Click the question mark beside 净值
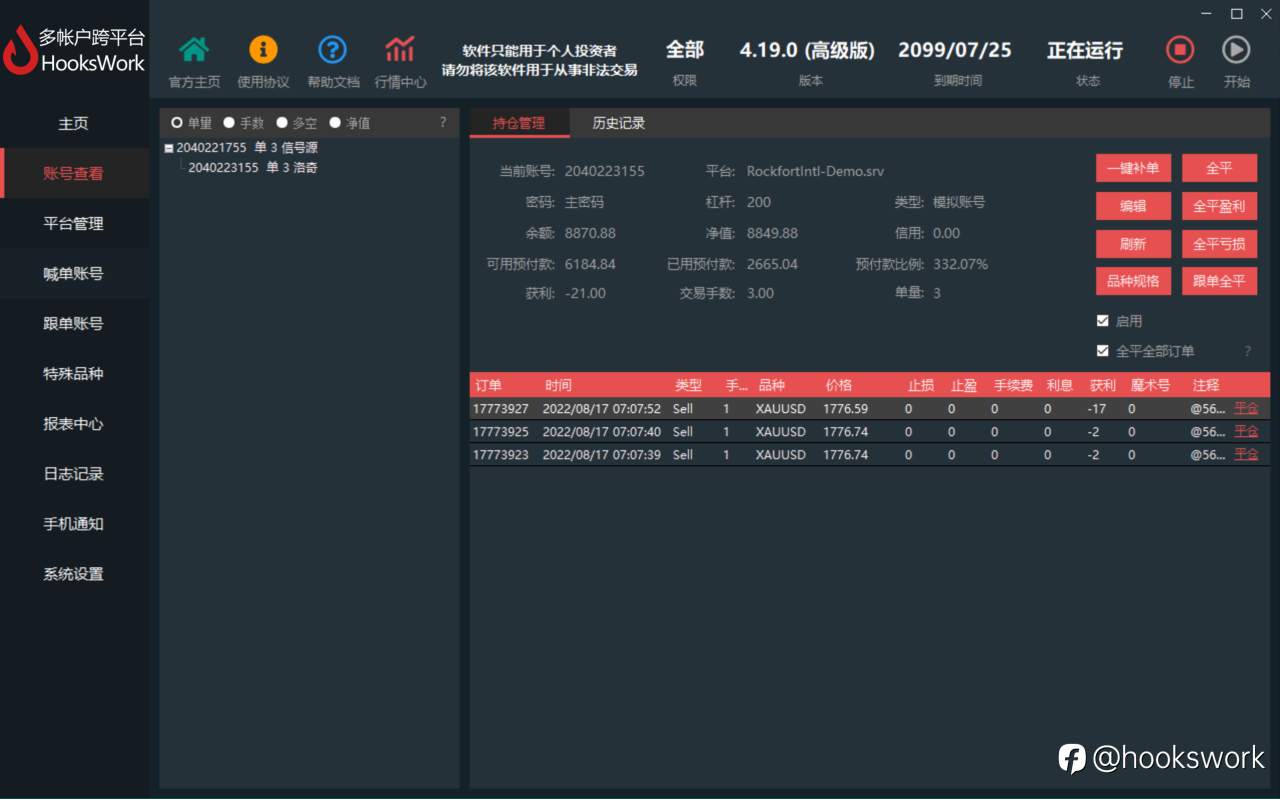Viewport: 1280px width, 799px height. tap(443, 123)
